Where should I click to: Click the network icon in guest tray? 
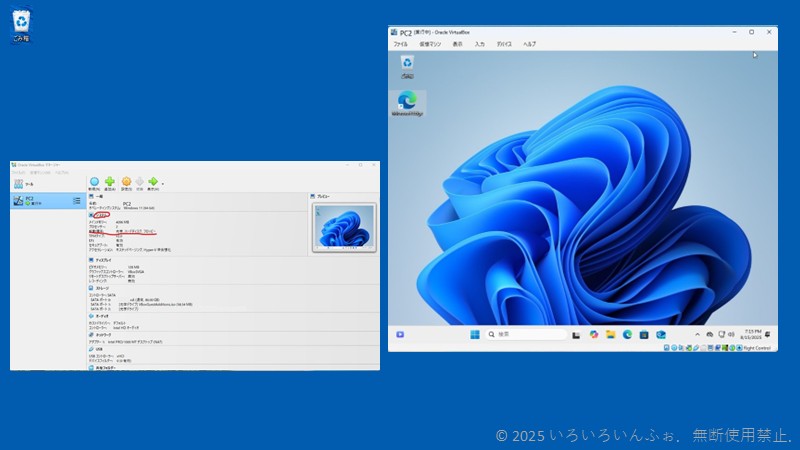721,335
